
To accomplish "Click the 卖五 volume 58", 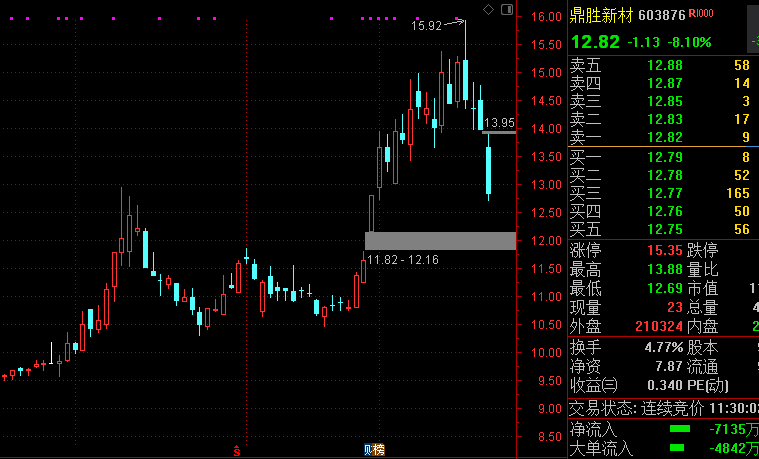I will (x=742, y=65).
